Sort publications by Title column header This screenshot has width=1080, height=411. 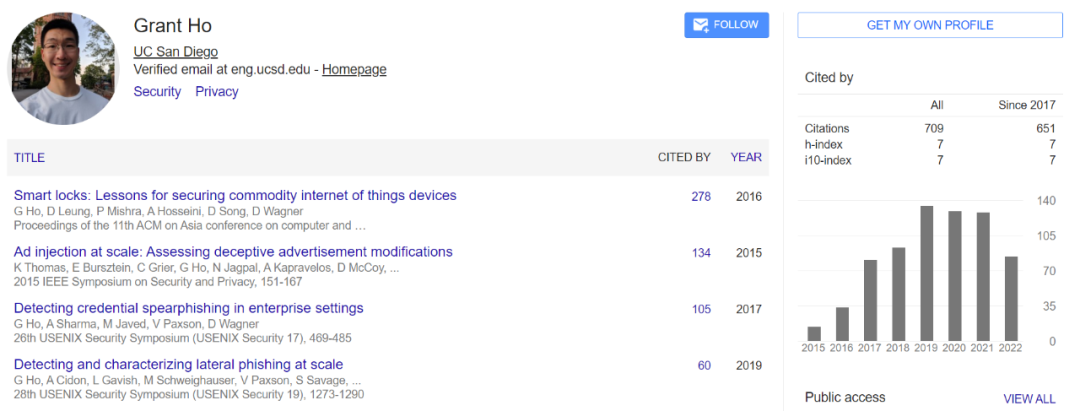click(29, 158)
